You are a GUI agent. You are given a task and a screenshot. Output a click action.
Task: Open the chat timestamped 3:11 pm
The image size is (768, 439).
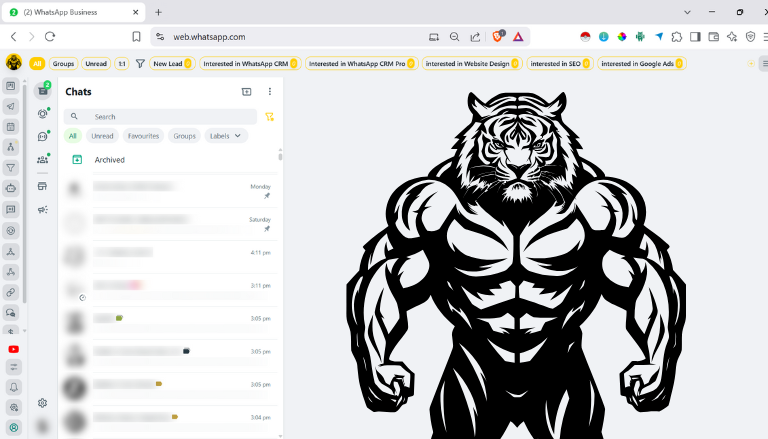170,290
